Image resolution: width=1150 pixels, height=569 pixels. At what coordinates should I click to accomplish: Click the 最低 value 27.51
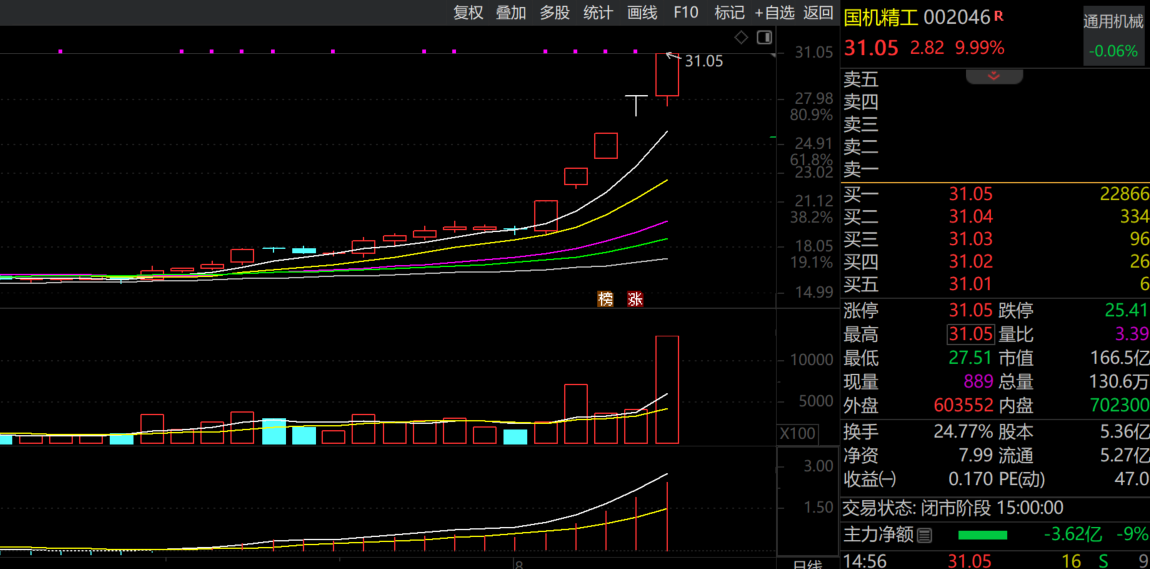(x=970, y=359)
